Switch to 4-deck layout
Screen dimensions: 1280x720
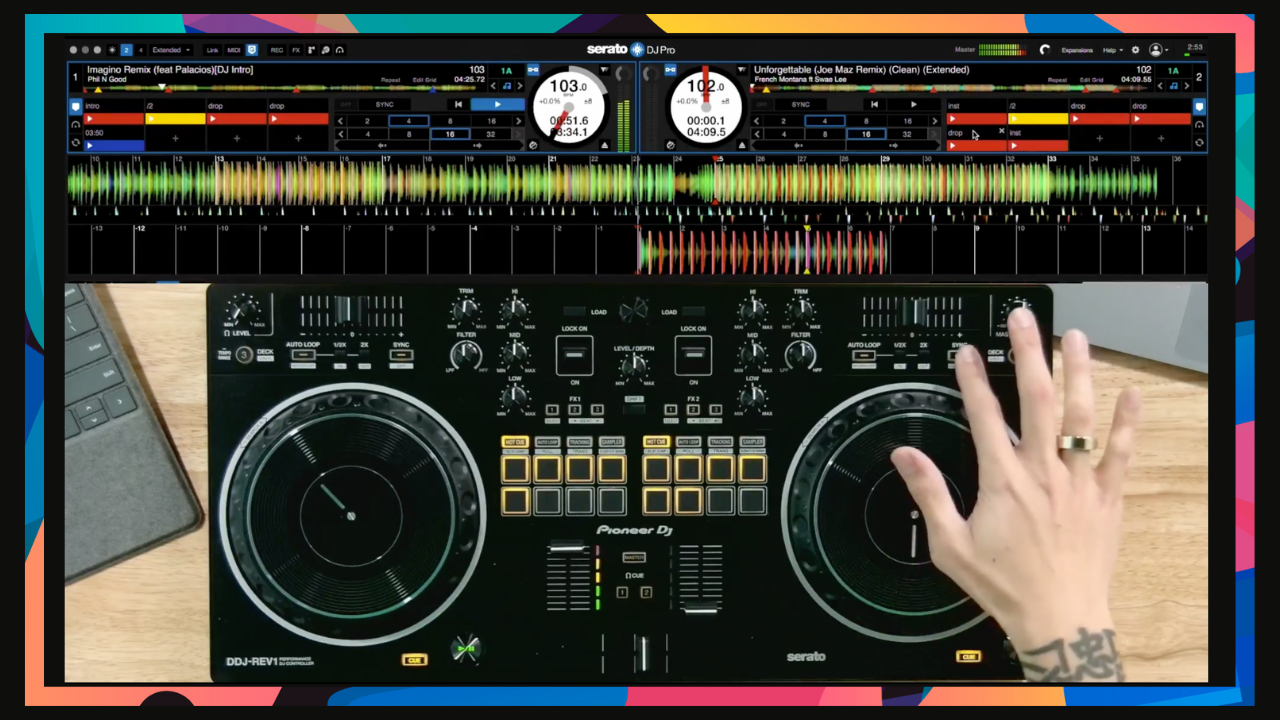click(x=141, y=50)
